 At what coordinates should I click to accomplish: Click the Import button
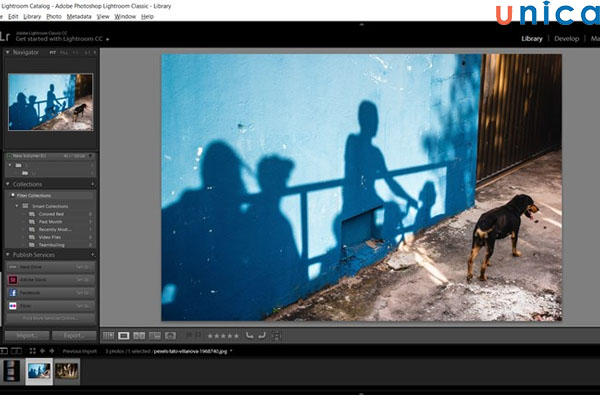26,335
